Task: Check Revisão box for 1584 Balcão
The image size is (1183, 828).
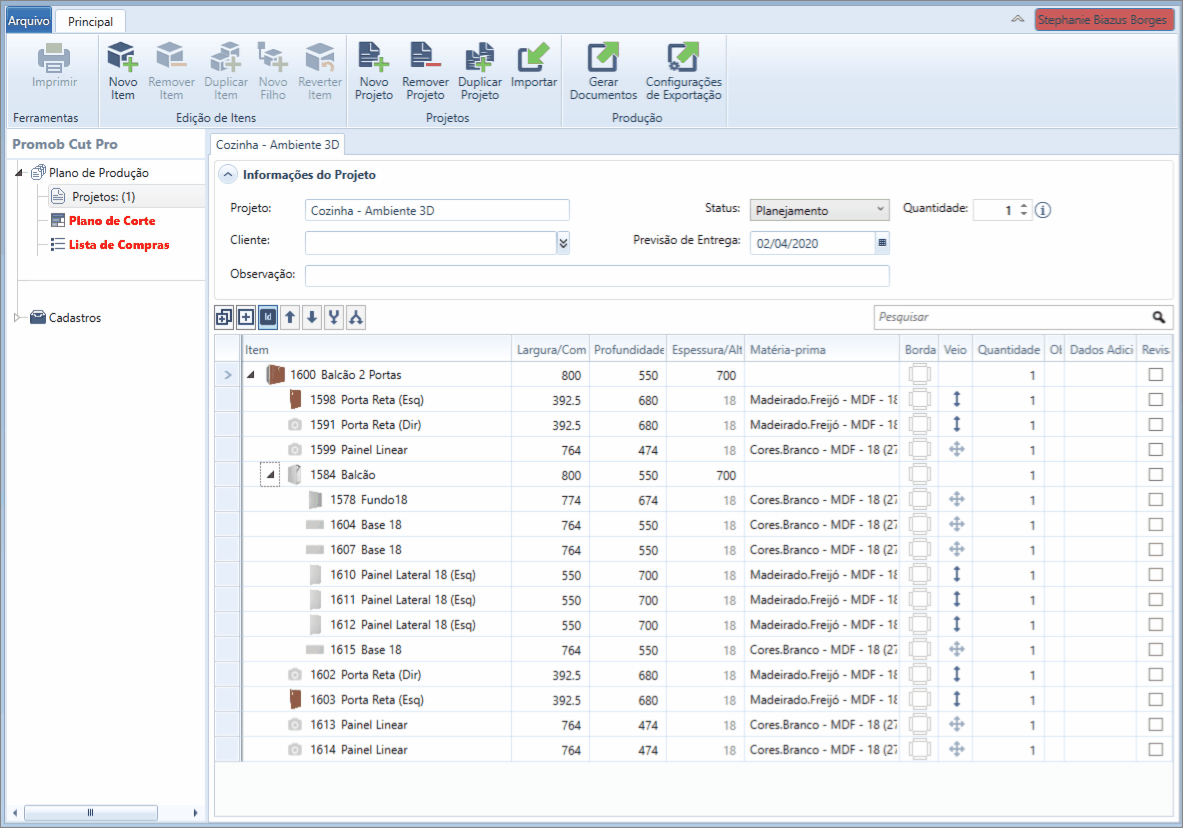Action: pos(1155,474)
